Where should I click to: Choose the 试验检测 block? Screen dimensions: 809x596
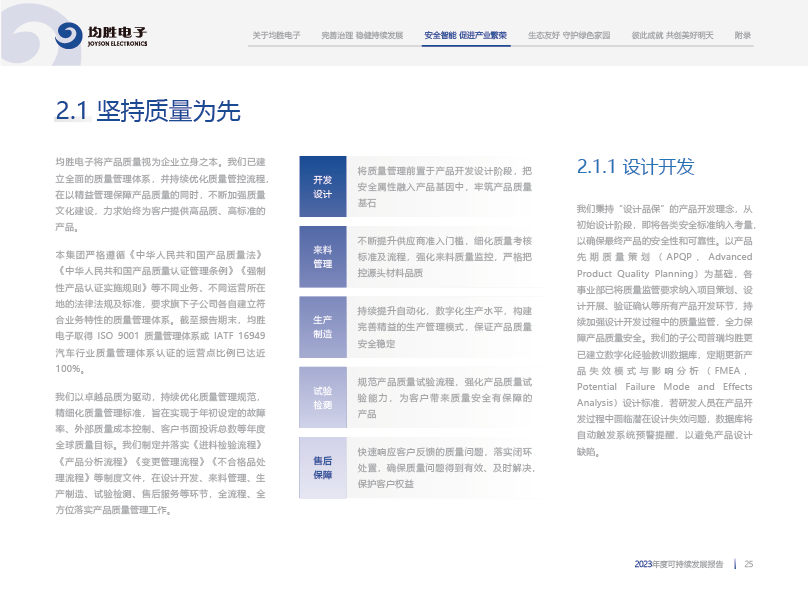point(322,398)
